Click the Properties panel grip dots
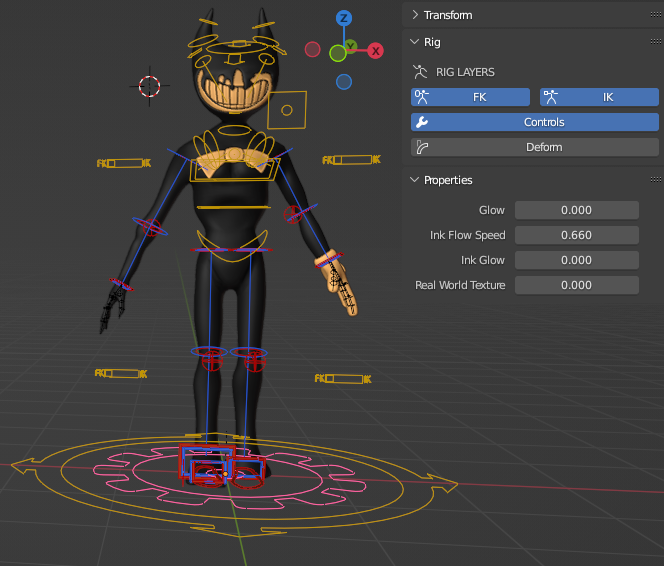This screenshot has height=566, width=664. pyautogui.click(x=656, y=179)
